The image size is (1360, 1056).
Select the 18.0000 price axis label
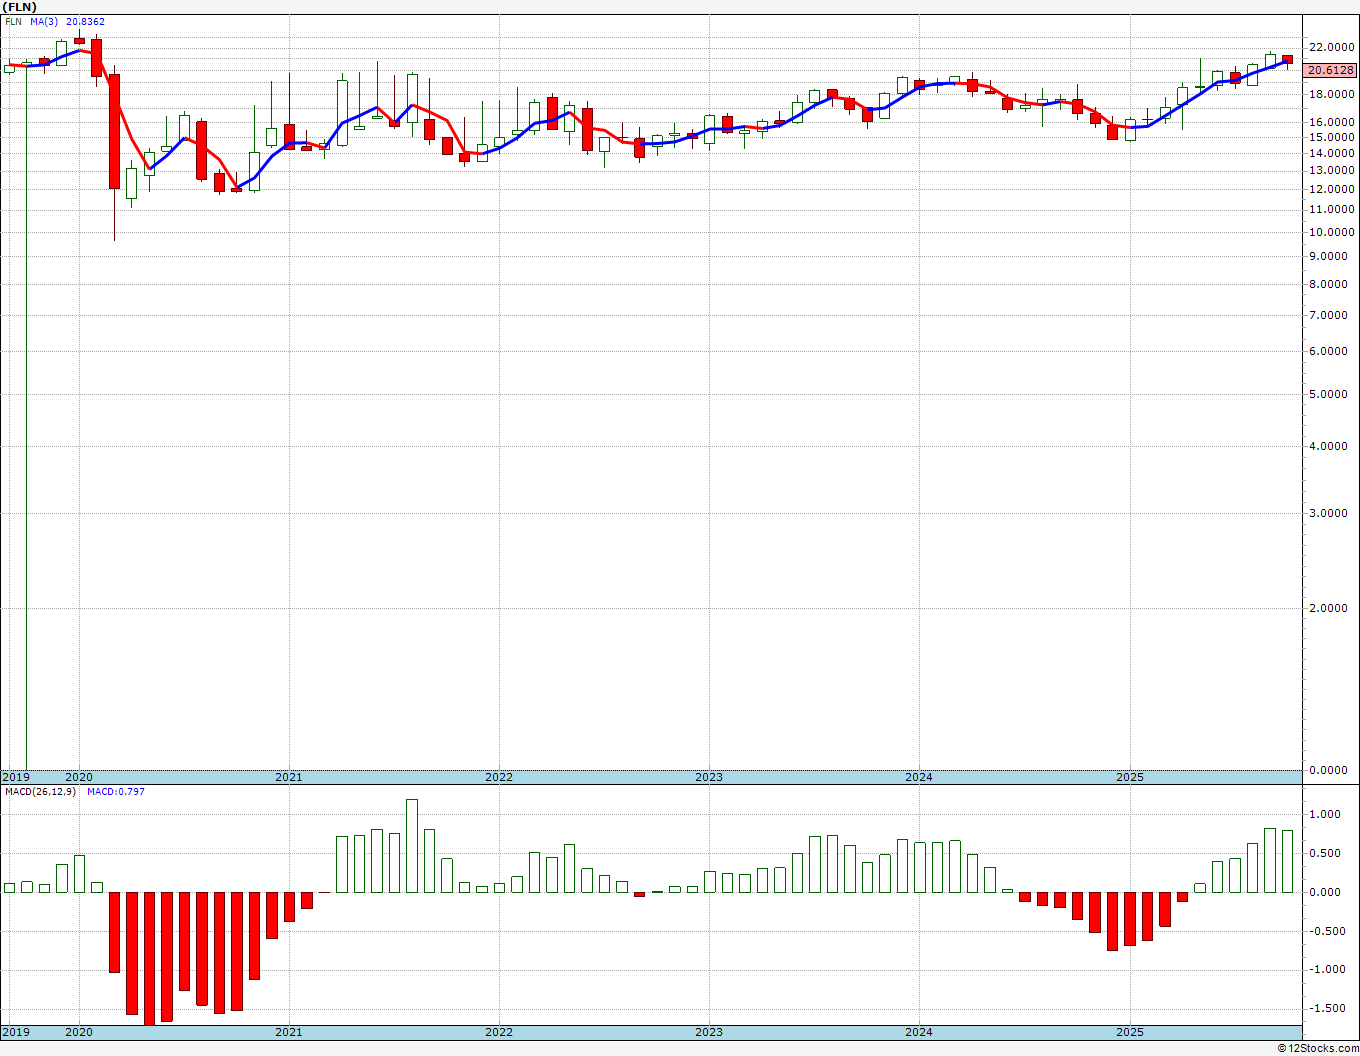[x=1333, y=95]
